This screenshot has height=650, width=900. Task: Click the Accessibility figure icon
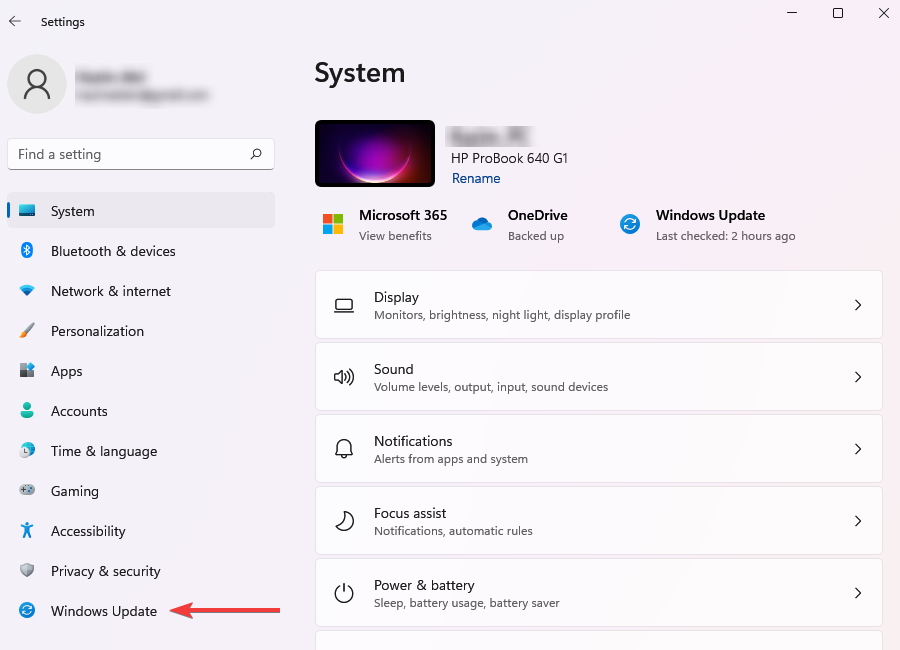[27, 530]
